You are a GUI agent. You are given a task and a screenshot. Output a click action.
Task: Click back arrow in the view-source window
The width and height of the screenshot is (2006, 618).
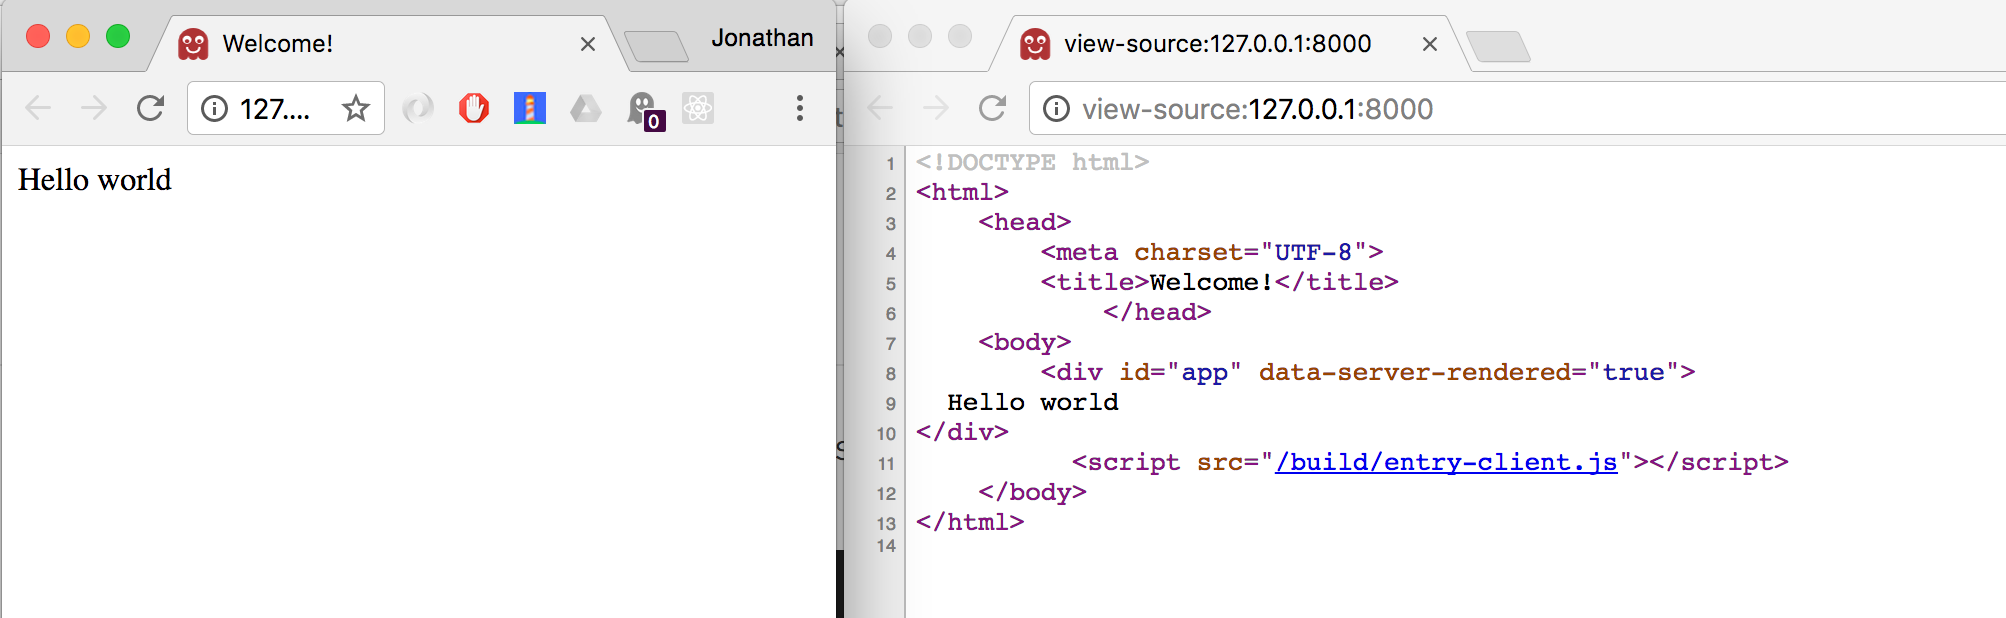coord(880,108)
